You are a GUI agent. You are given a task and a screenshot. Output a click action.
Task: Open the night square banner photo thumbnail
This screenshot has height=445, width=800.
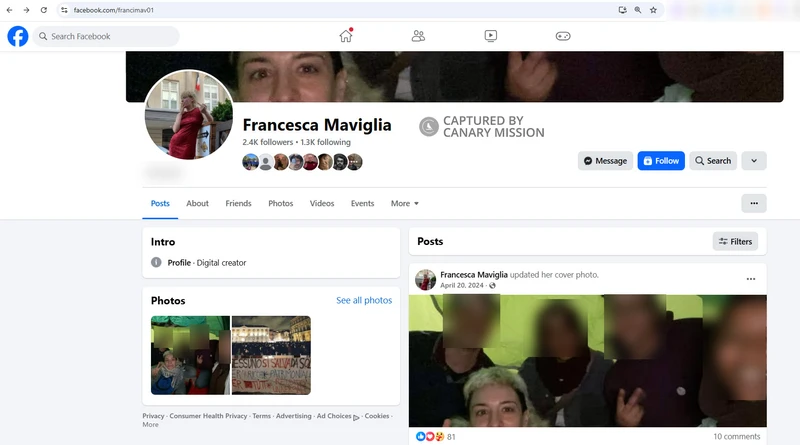(271, 355)
